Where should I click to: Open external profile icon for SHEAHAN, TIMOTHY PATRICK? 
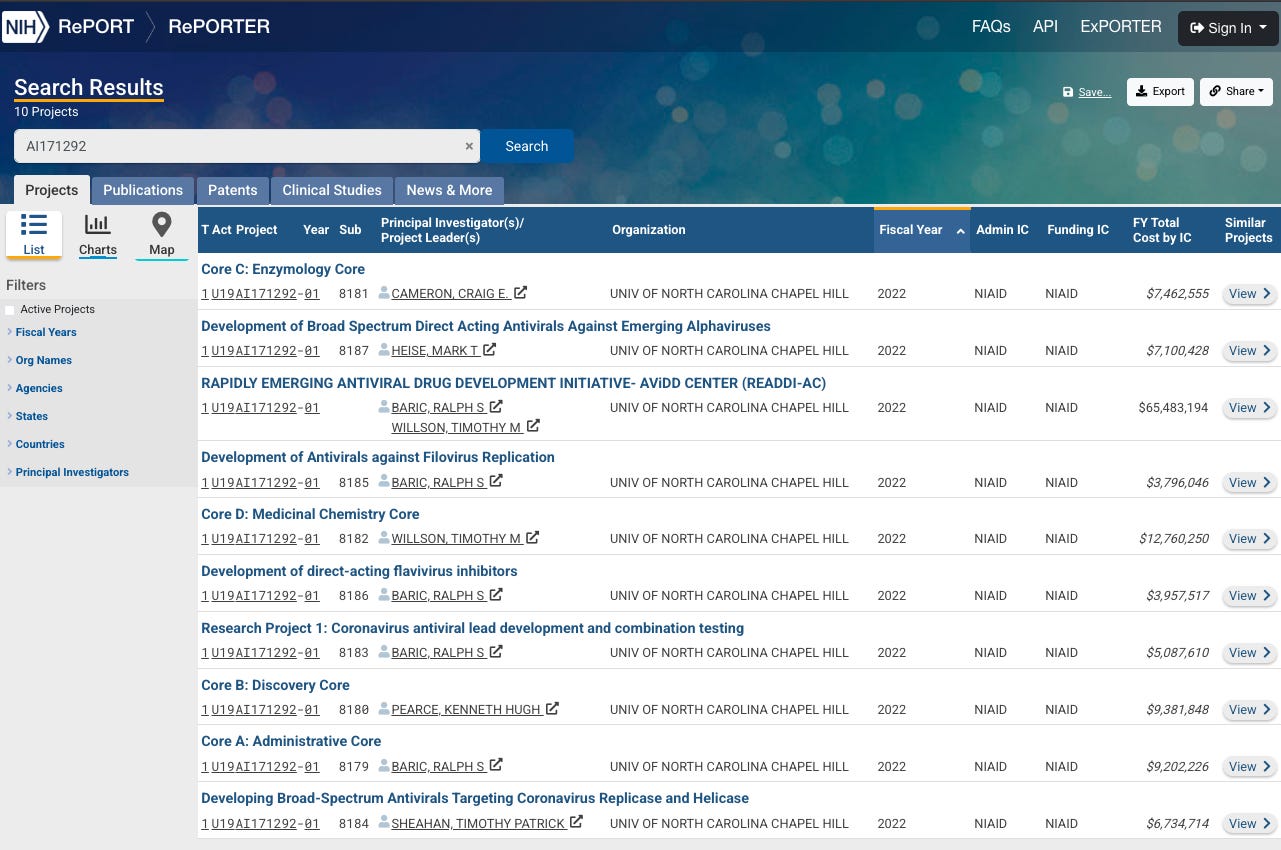pyautogui.click(x=576, y=823)
